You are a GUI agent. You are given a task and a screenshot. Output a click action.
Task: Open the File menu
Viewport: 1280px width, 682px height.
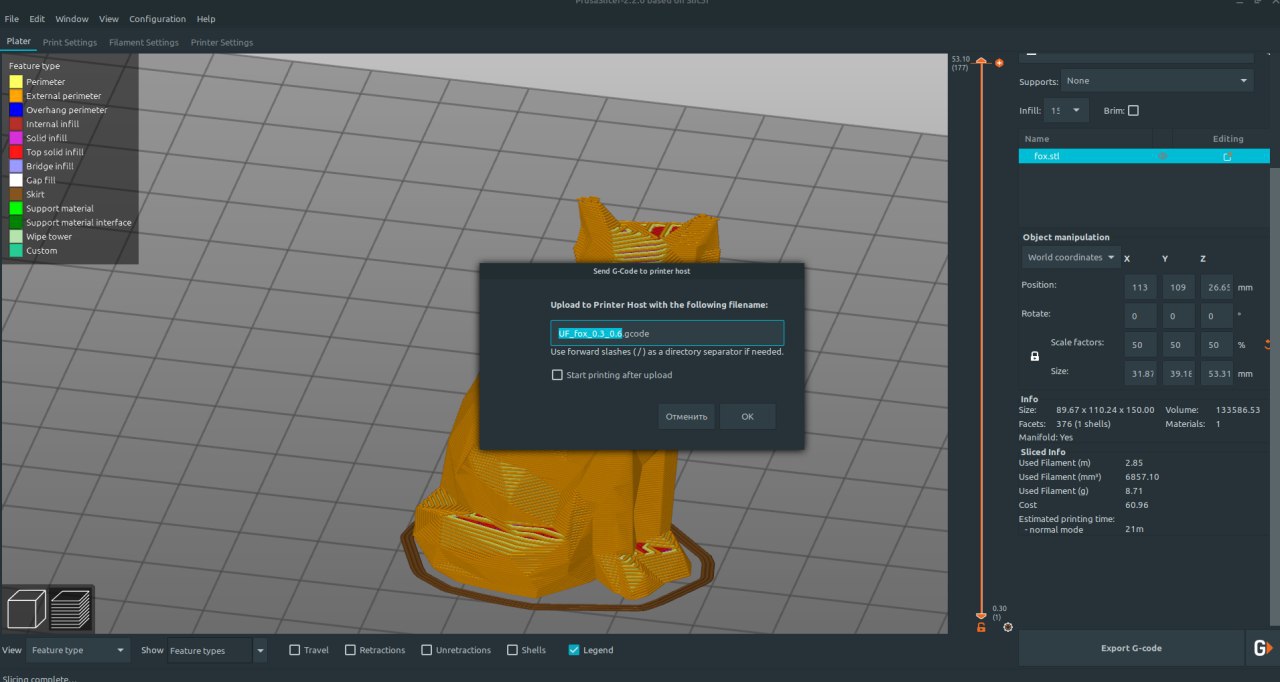(x=12, y=19)
